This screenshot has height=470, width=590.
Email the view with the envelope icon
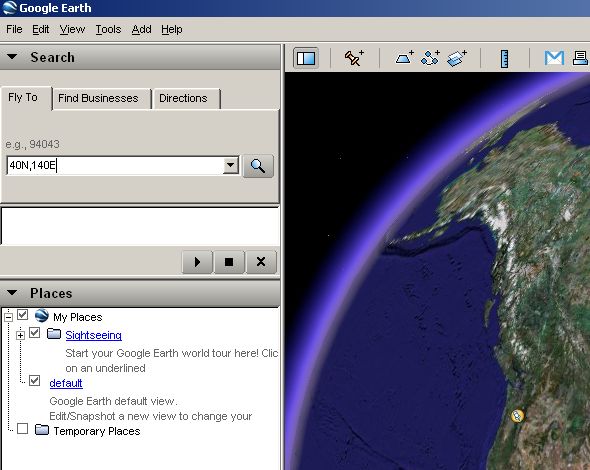coord(554,58)
